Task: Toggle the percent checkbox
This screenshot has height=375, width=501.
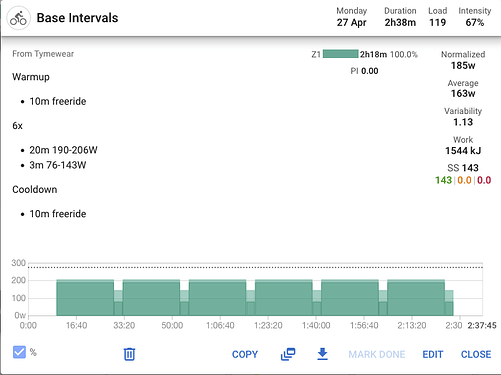Action: [x=19, y=352]
